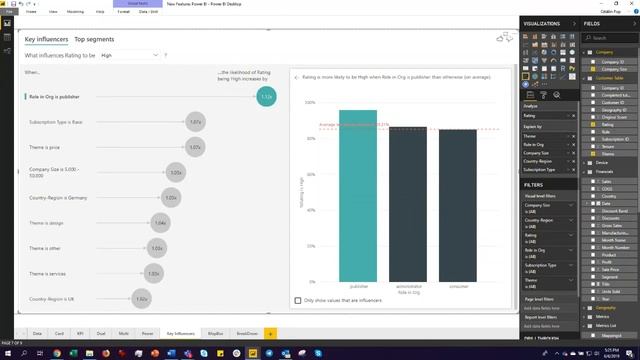The height and width of the screenshot is (360, 640).
Task: Expand the Rating filter card
Action: pyautogui.click(x=571, y=235)
